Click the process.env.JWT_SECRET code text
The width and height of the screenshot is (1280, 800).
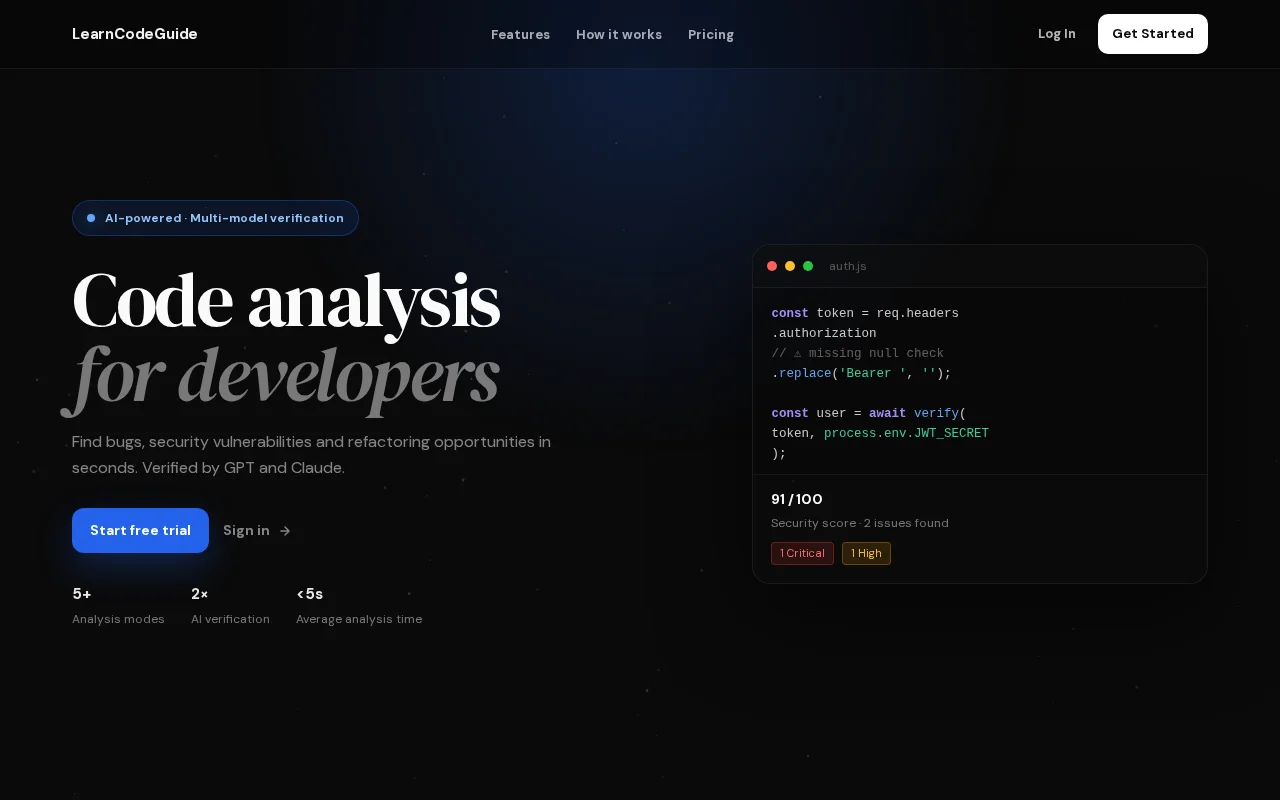(x=906, y=433)
